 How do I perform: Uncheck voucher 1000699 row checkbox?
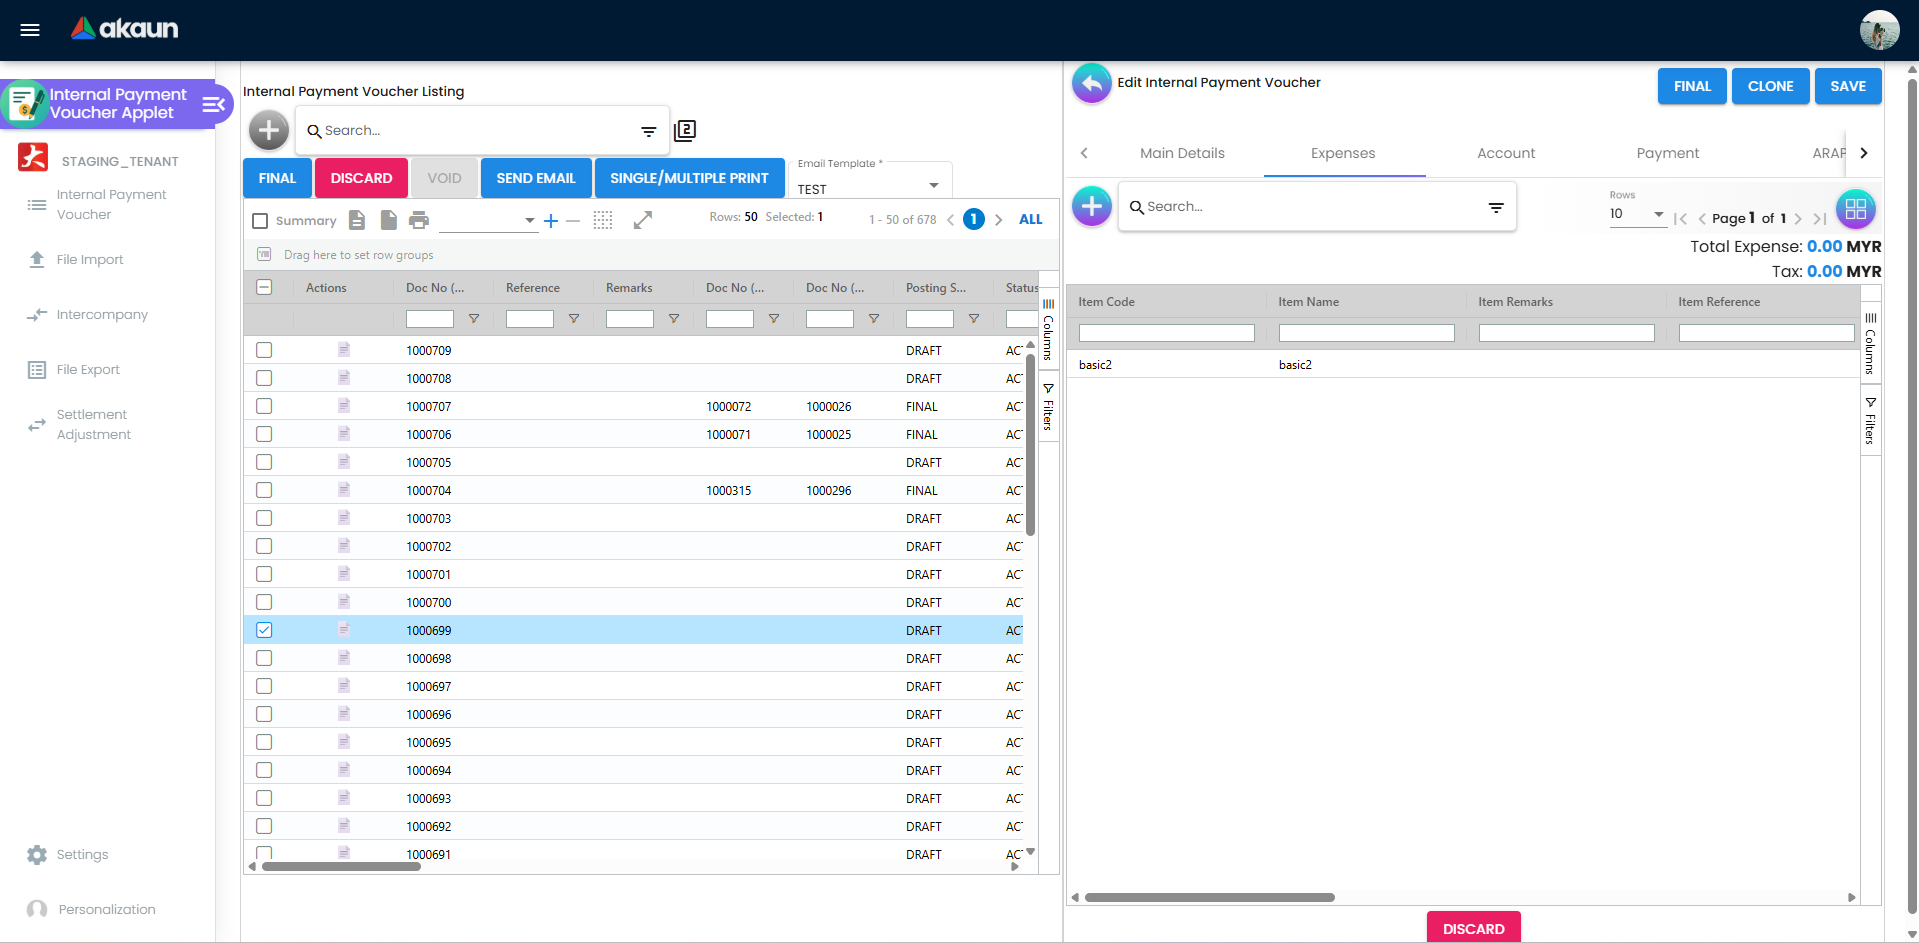pyautogui.click(x=263, y=629)
